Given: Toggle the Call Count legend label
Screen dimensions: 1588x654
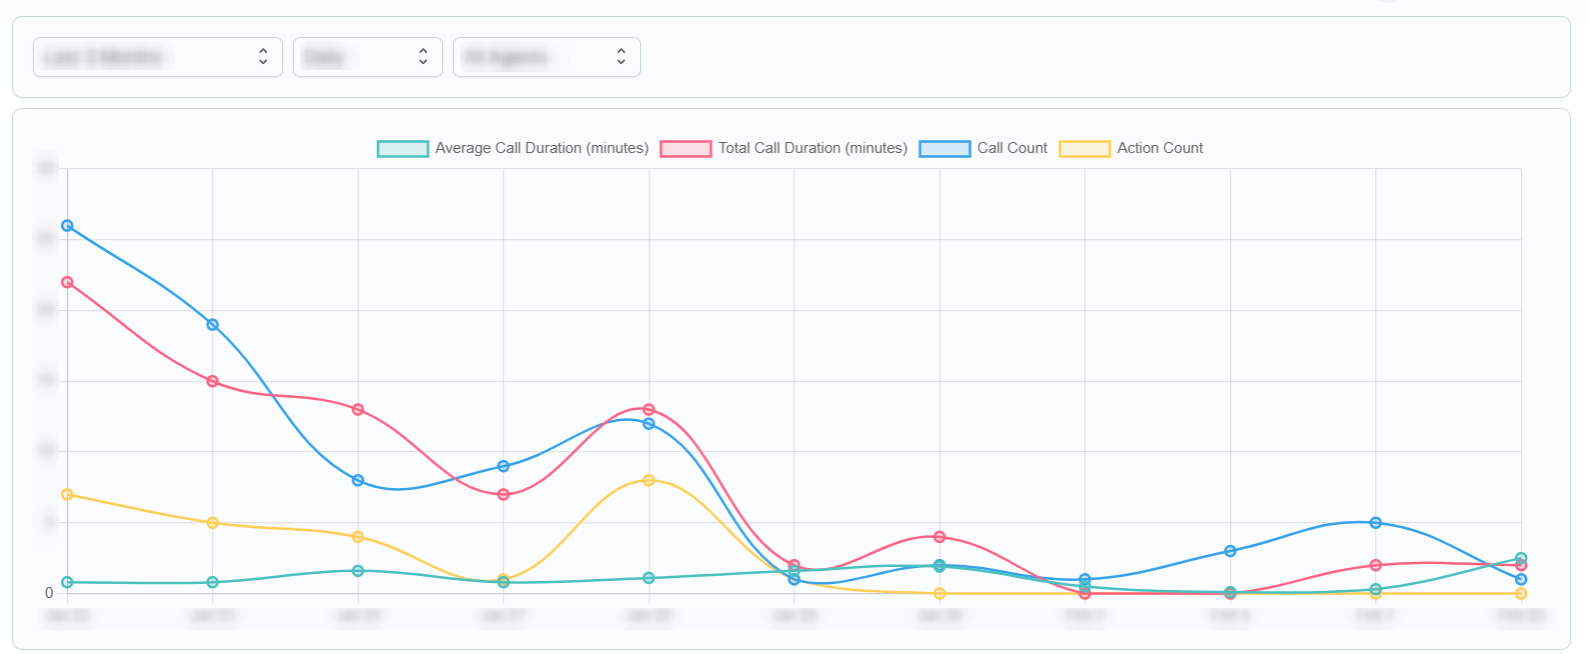Looking at the screenshot, I should click(x=1011, y=148).
